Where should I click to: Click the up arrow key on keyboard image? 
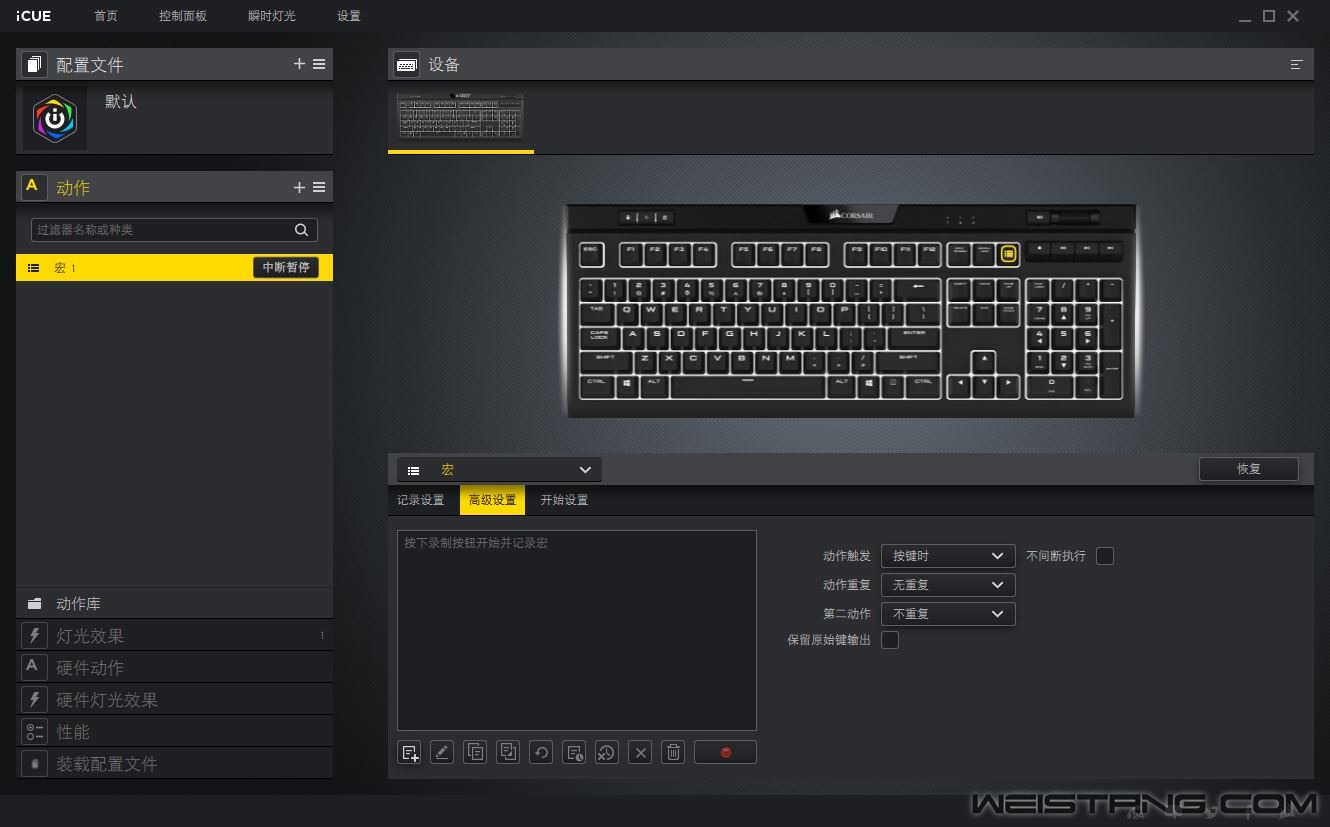pyautogui.click(x=985, y=361)
